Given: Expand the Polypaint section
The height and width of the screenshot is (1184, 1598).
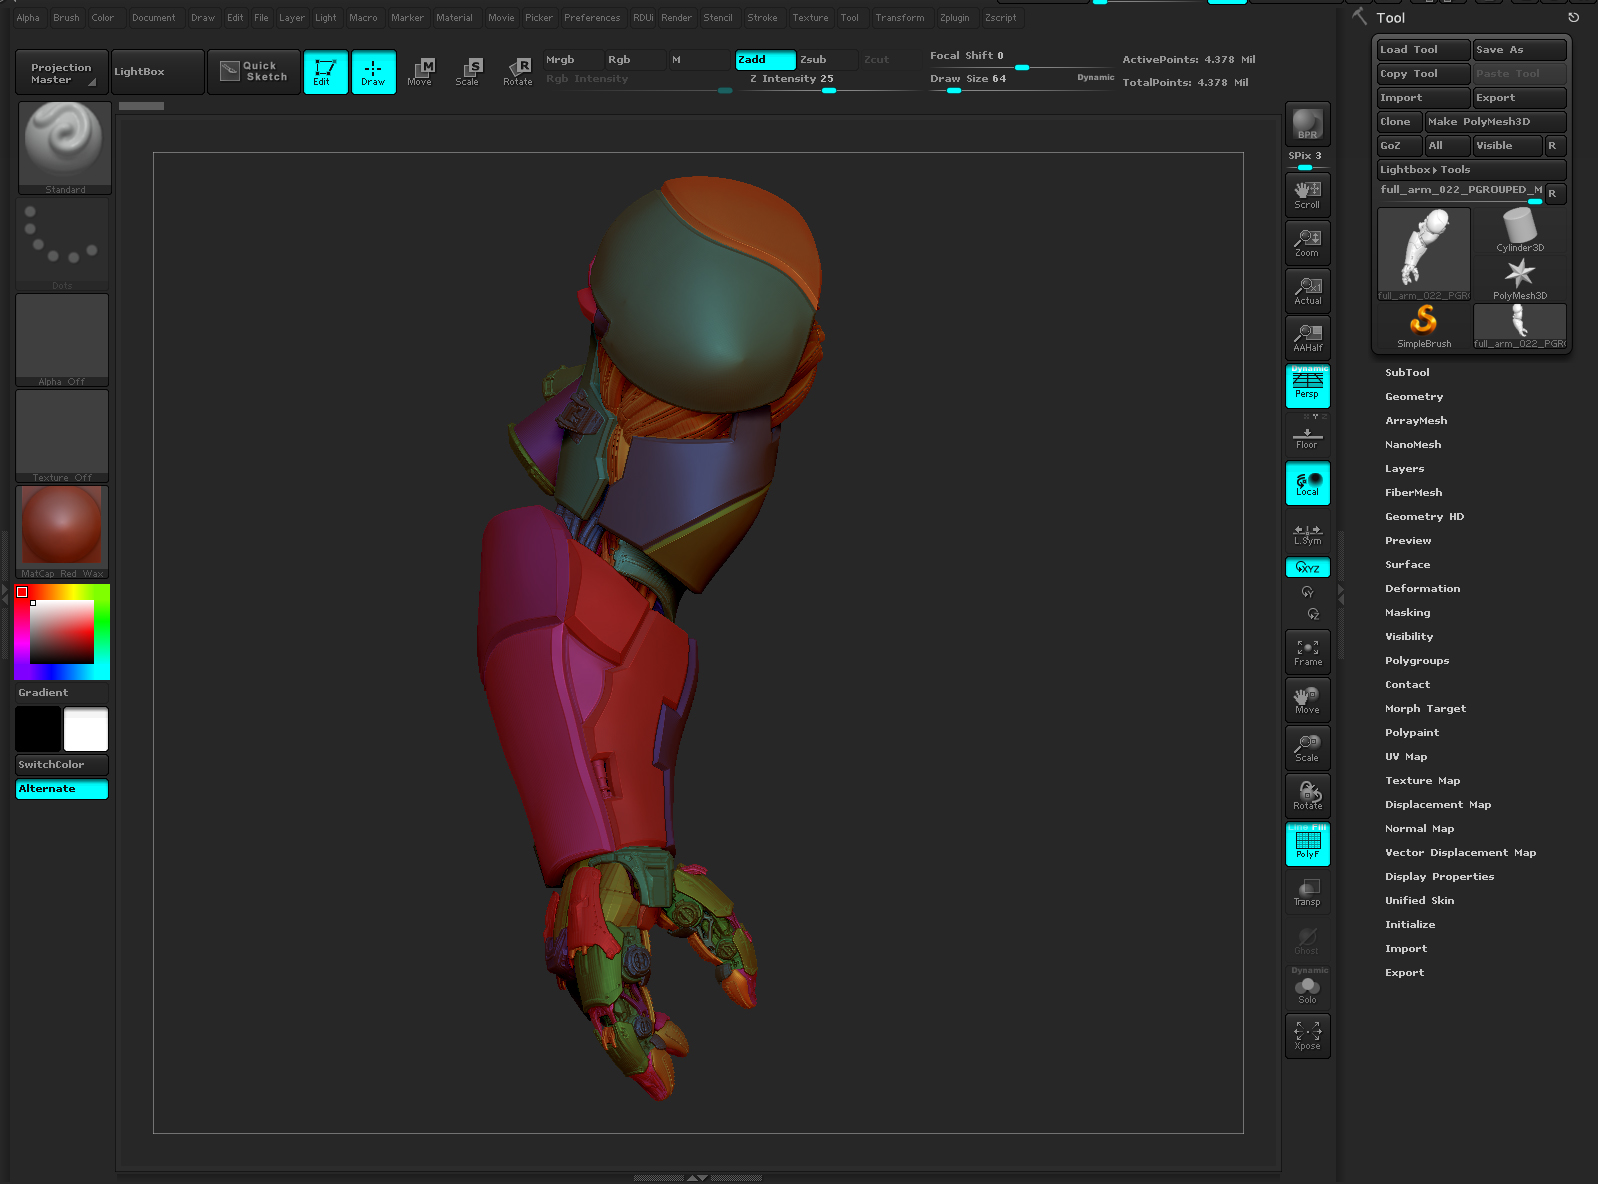Looking at the screenshot, I should click(x=1412, y=733).
